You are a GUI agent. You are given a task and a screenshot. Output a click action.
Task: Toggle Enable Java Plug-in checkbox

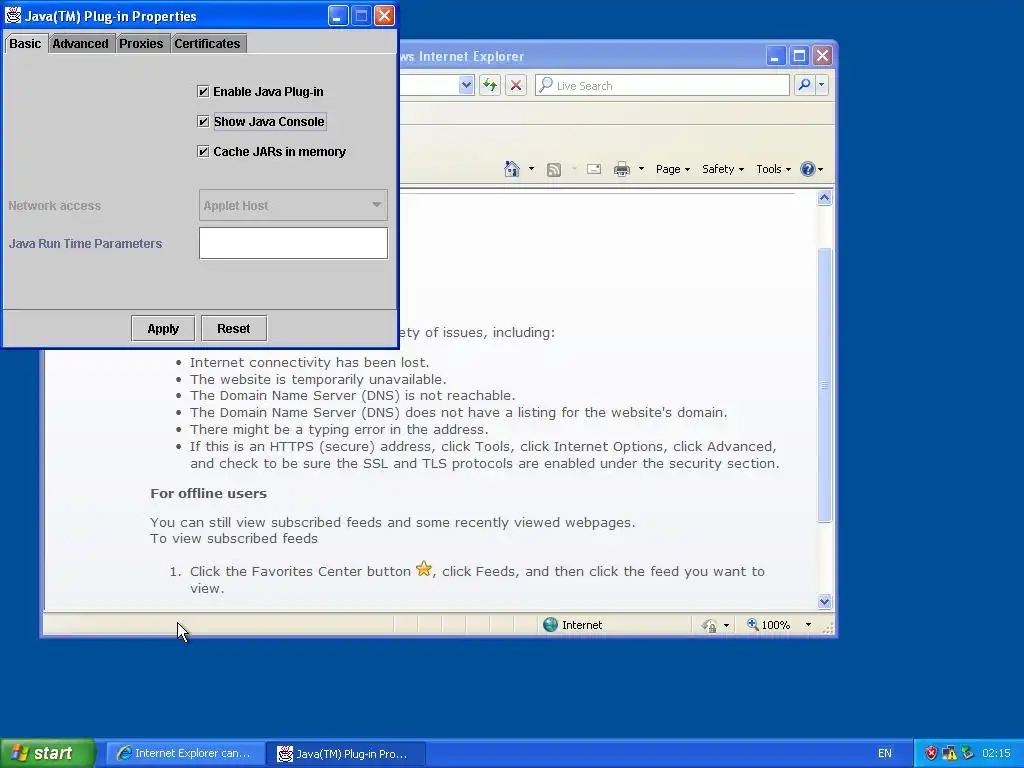coord(203,91)
